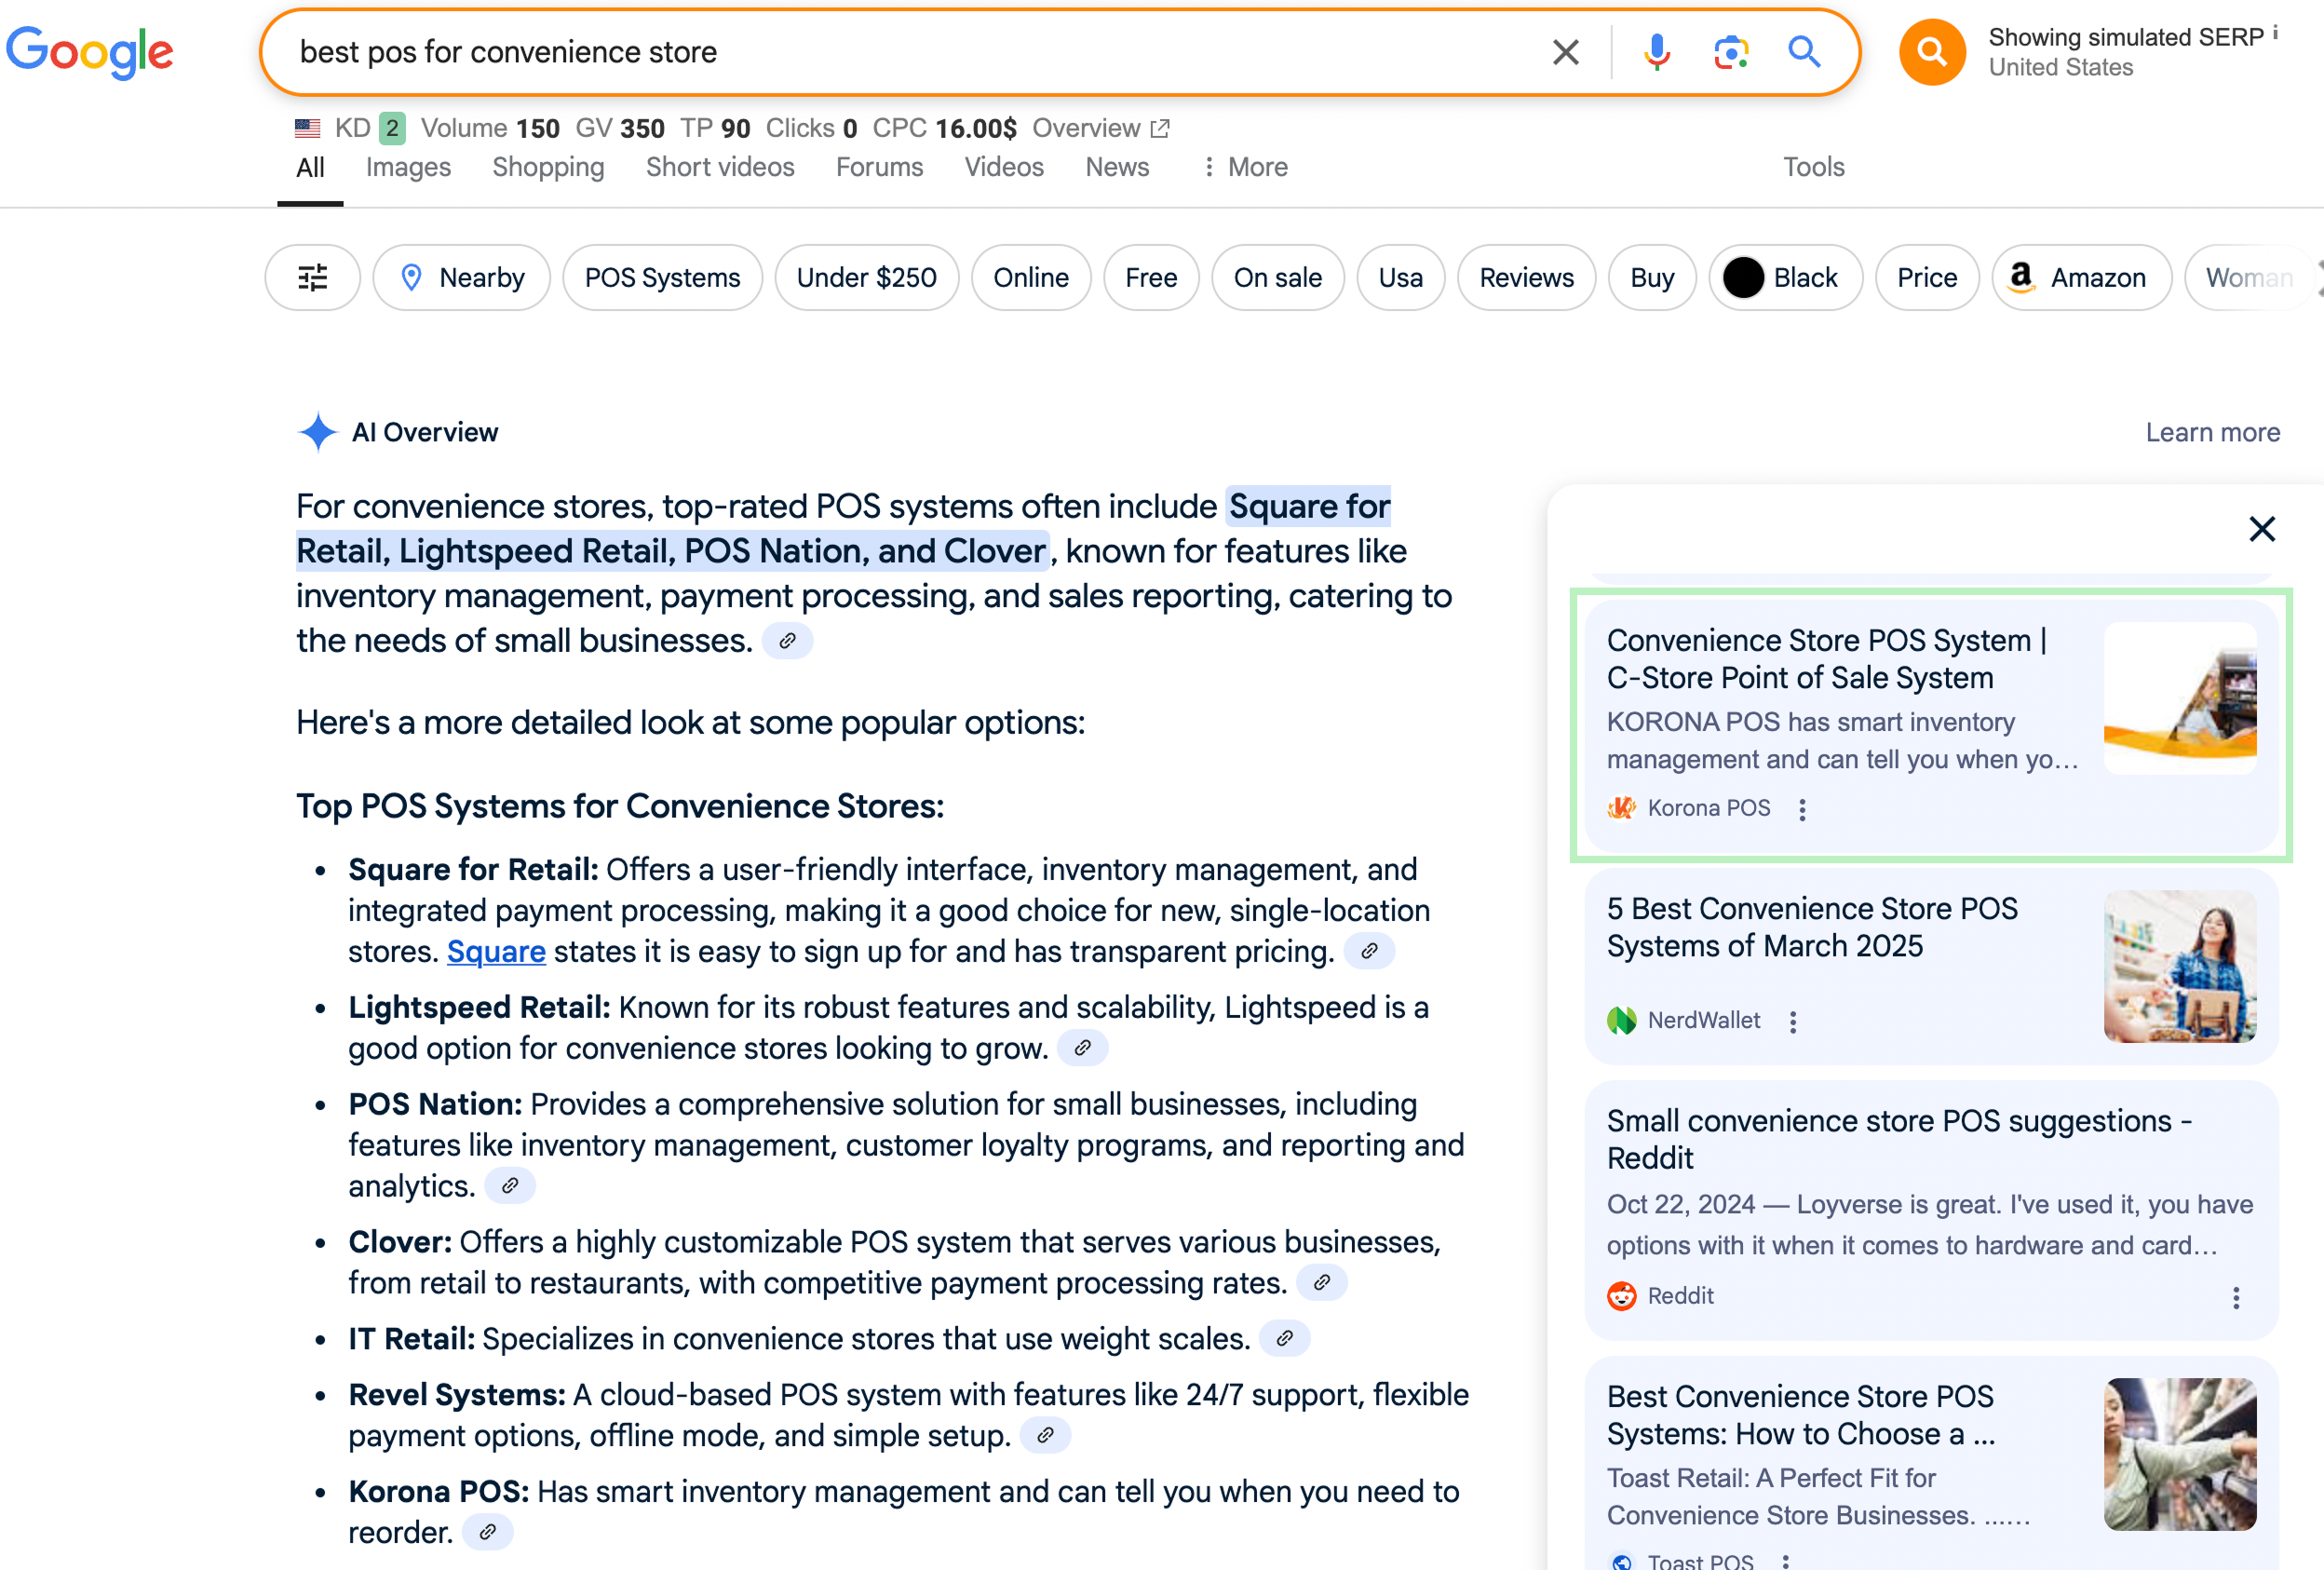Toggle the On sale filter chip
The height and width of the screenshot is (1570, 2324).
tap(1277, 278)
